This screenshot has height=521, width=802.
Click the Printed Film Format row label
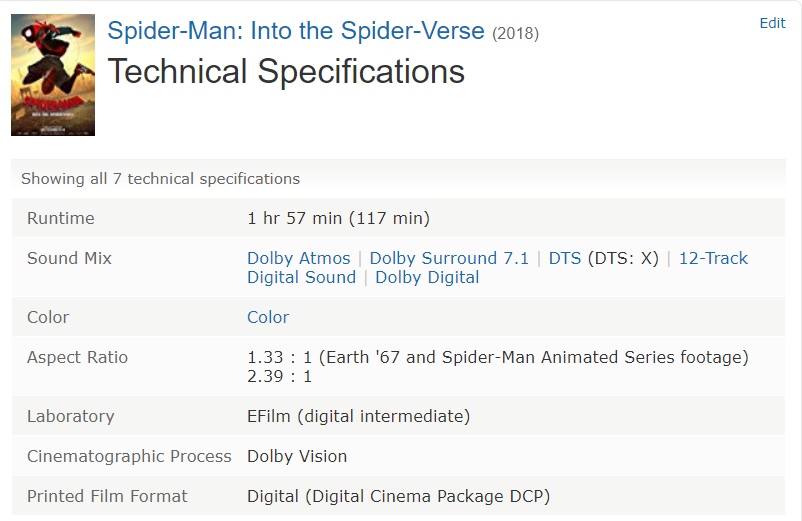(107, 496)
